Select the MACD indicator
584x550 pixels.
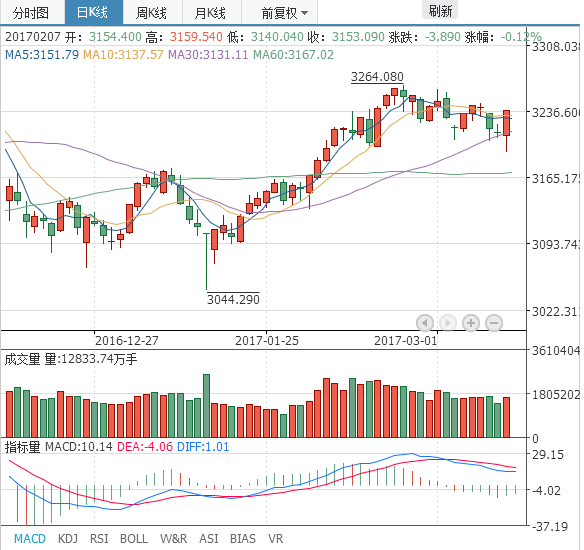(30, 538)
